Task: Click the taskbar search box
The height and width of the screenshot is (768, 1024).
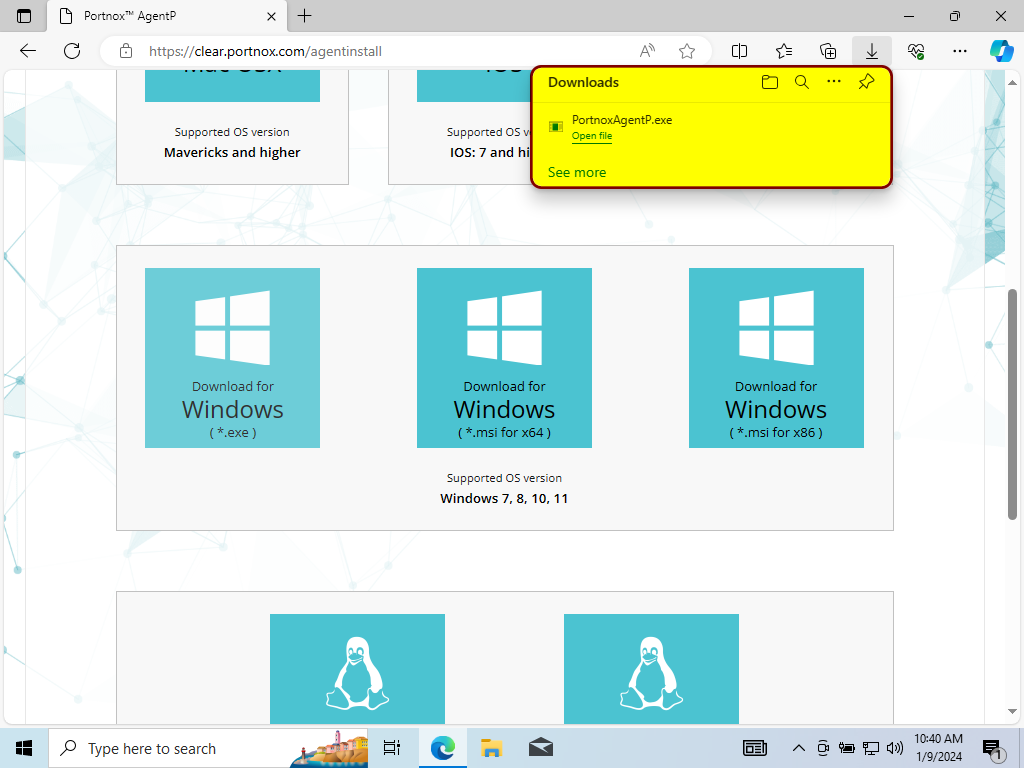Action: [x=208, y=748]
